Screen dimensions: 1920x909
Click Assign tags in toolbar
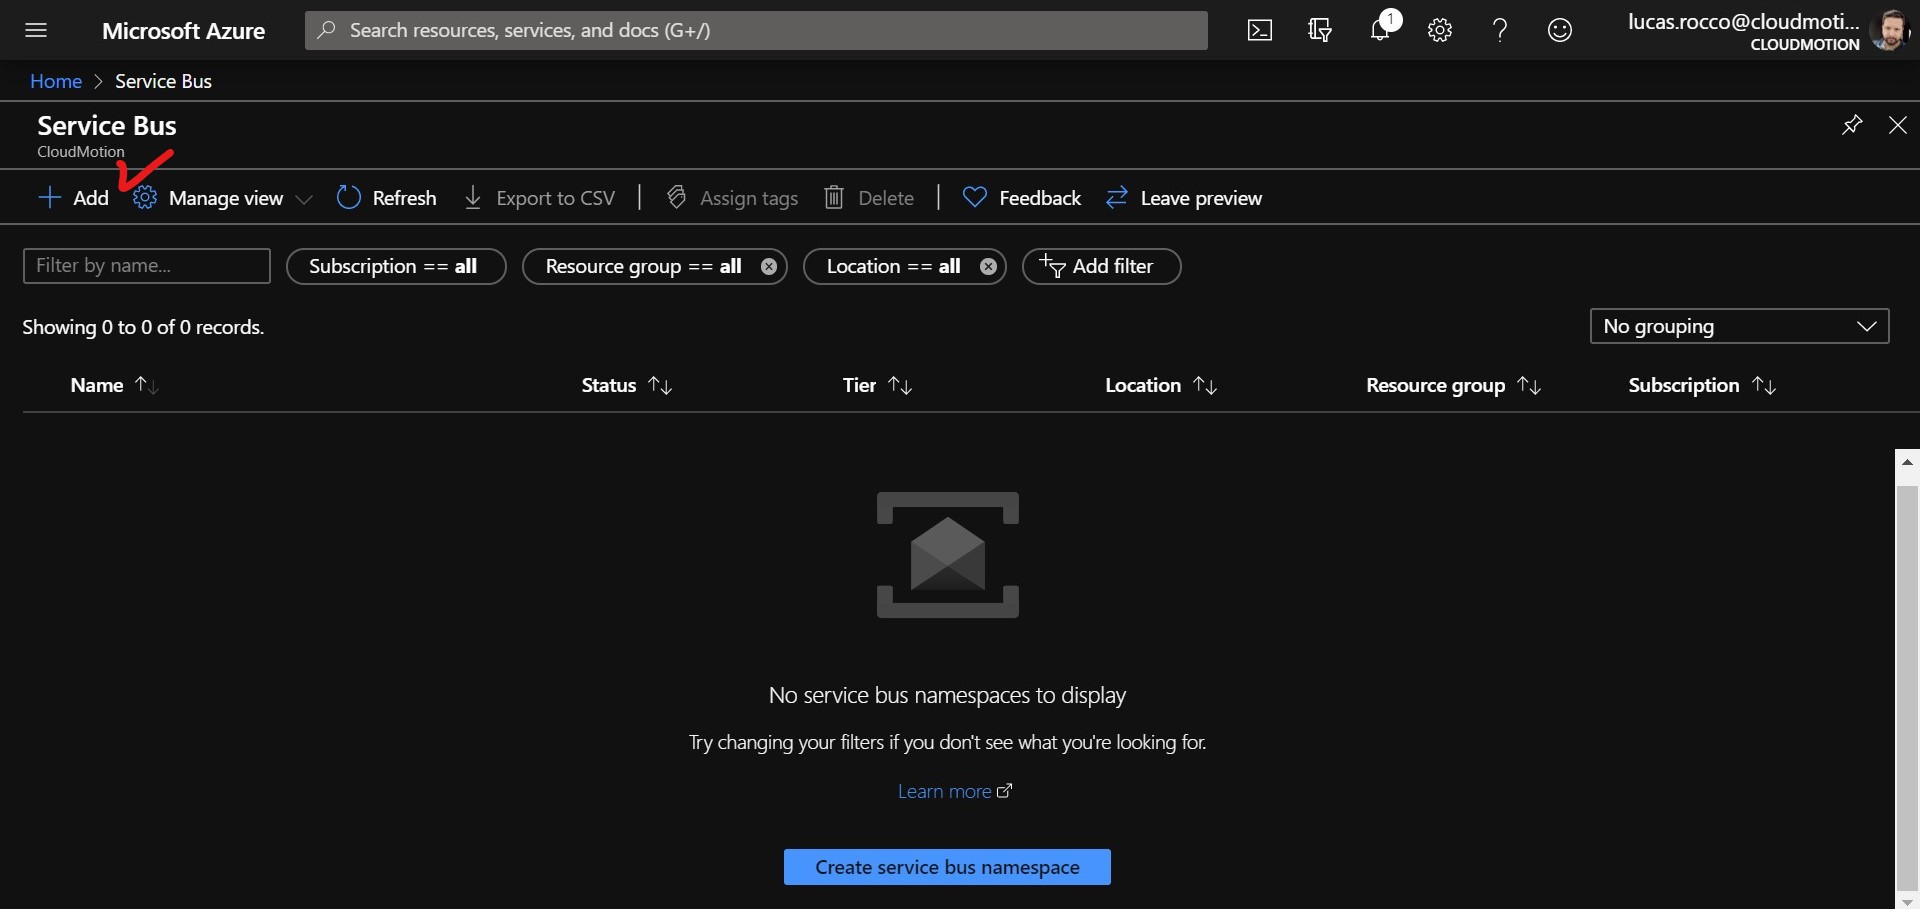(732, 198)
